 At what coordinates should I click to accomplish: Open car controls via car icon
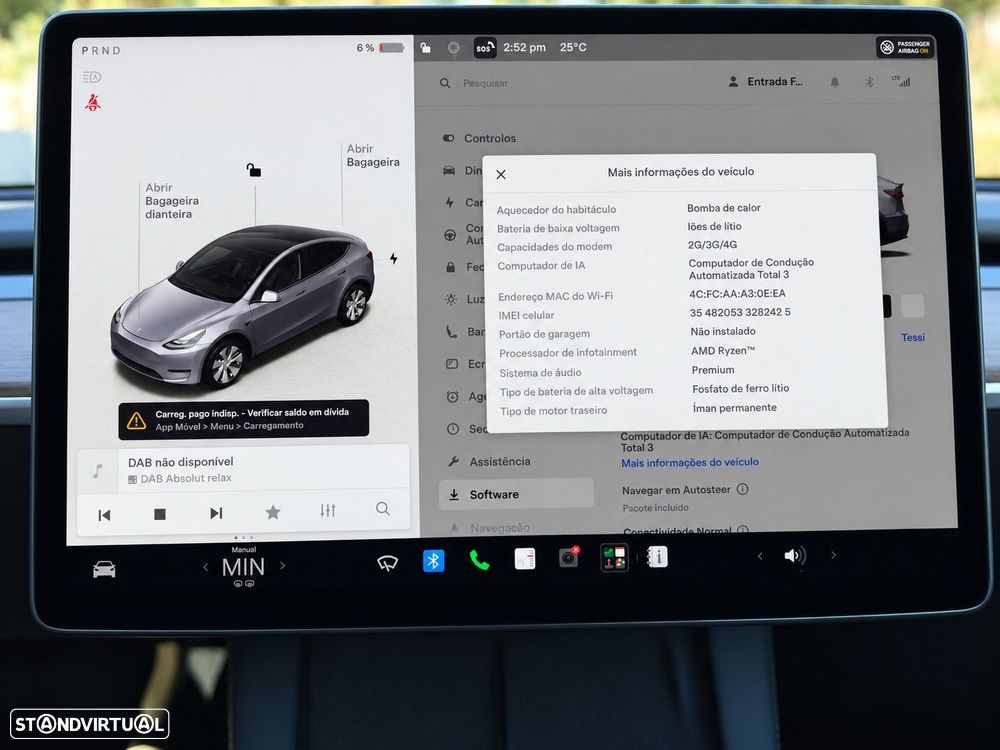point(105,569)
